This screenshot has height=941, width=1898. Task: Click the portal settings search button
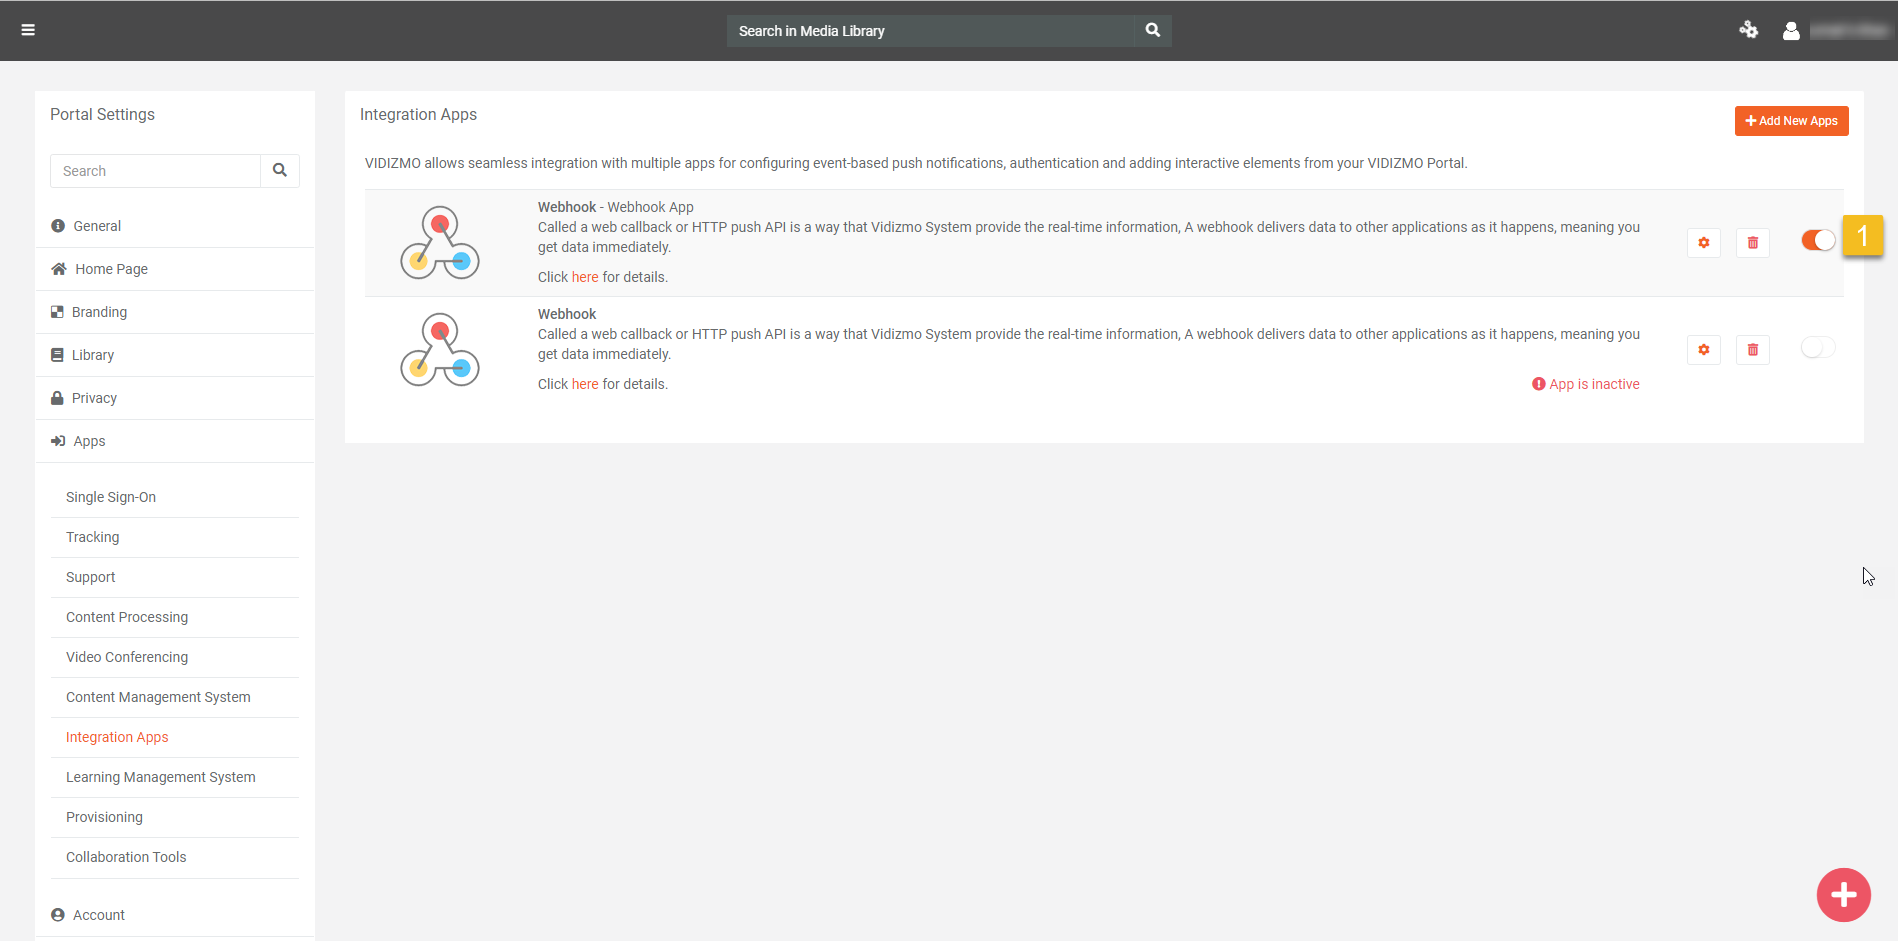[280, 171]
